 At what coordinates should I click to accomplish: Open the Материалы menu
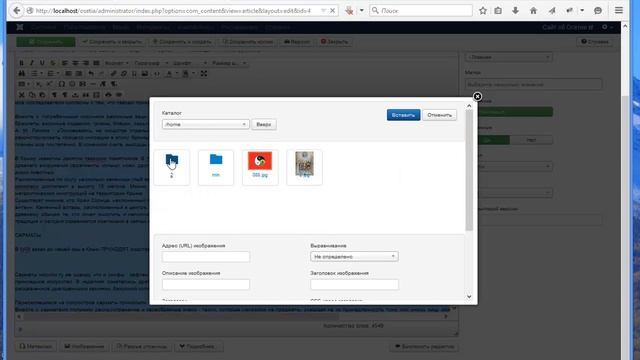(x=153, y=27)
